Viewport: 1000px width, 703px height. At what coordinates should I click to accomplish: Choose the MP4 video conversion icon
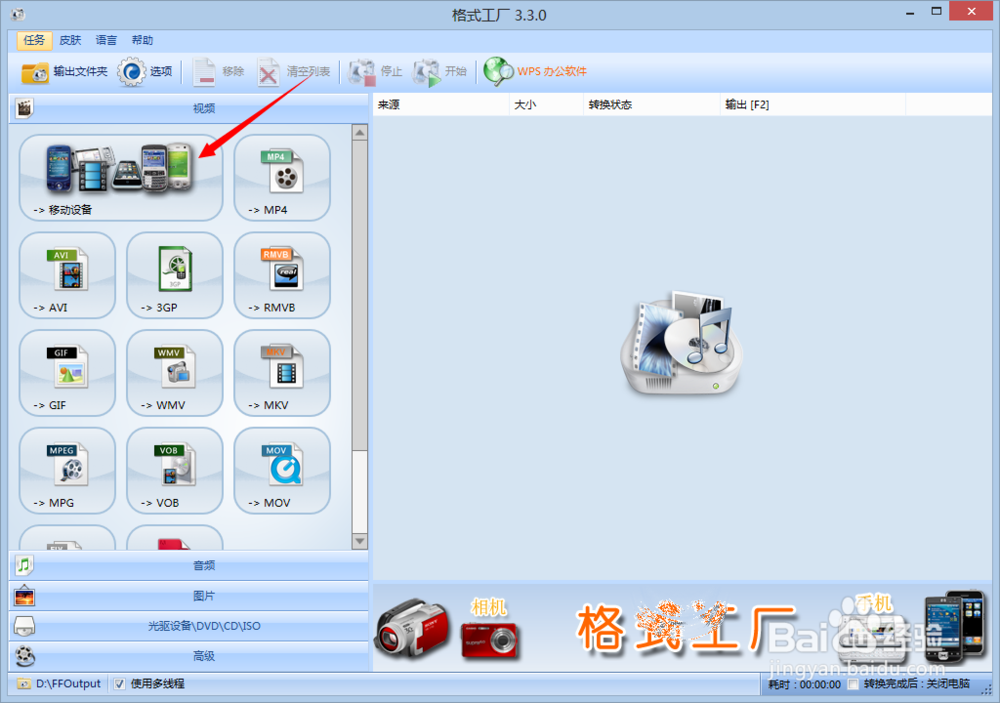pos(282,178)
